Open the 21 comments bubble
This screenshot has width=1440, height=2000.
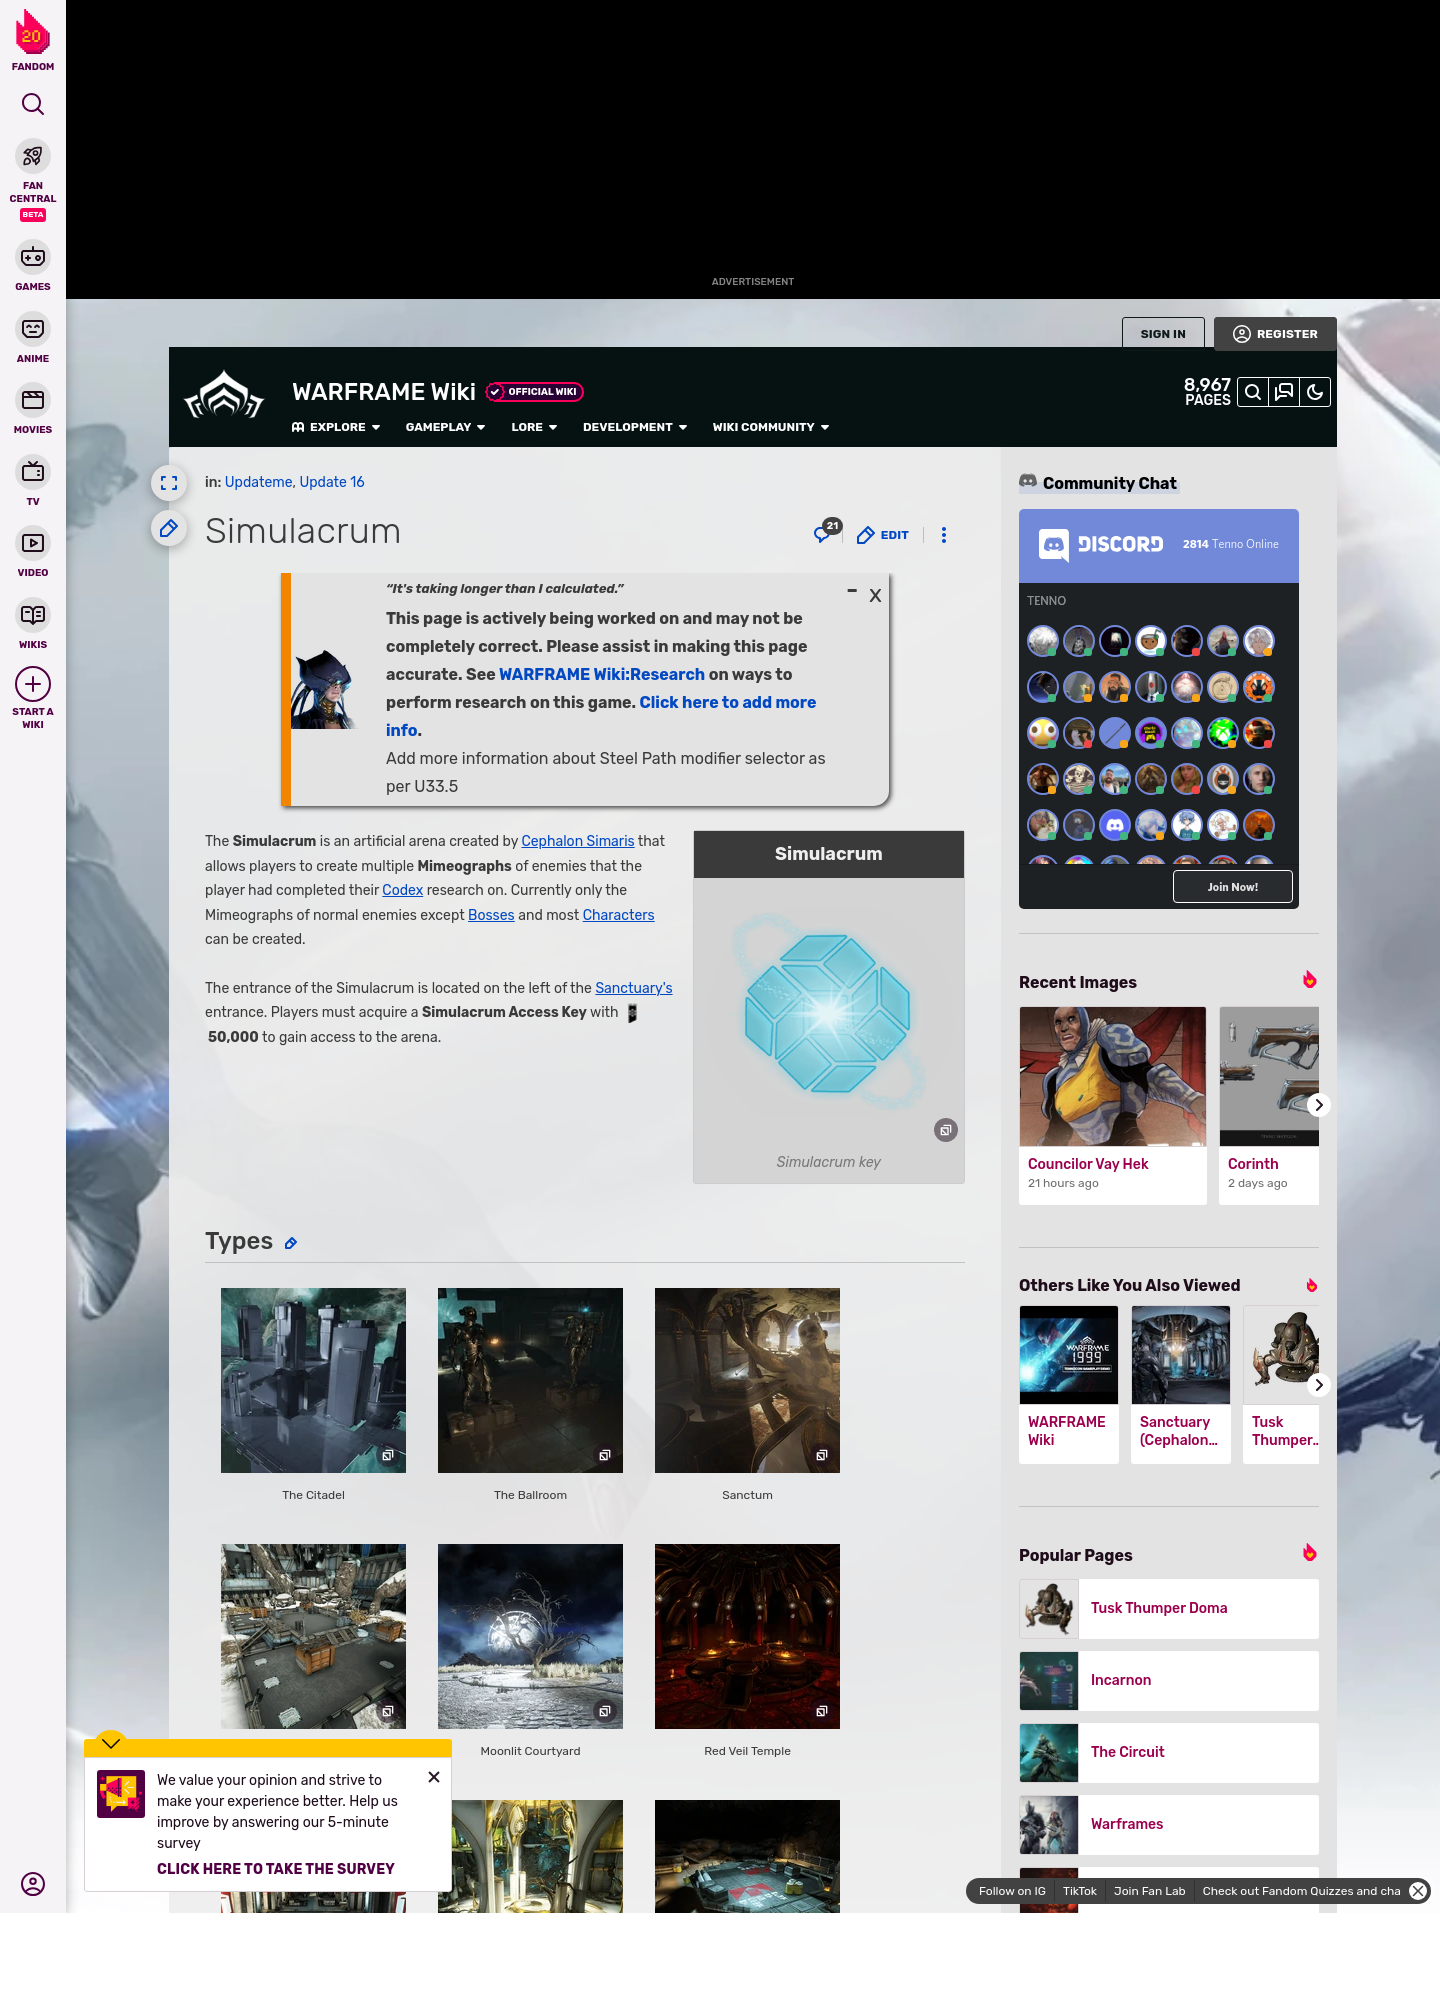pos(826,532)
